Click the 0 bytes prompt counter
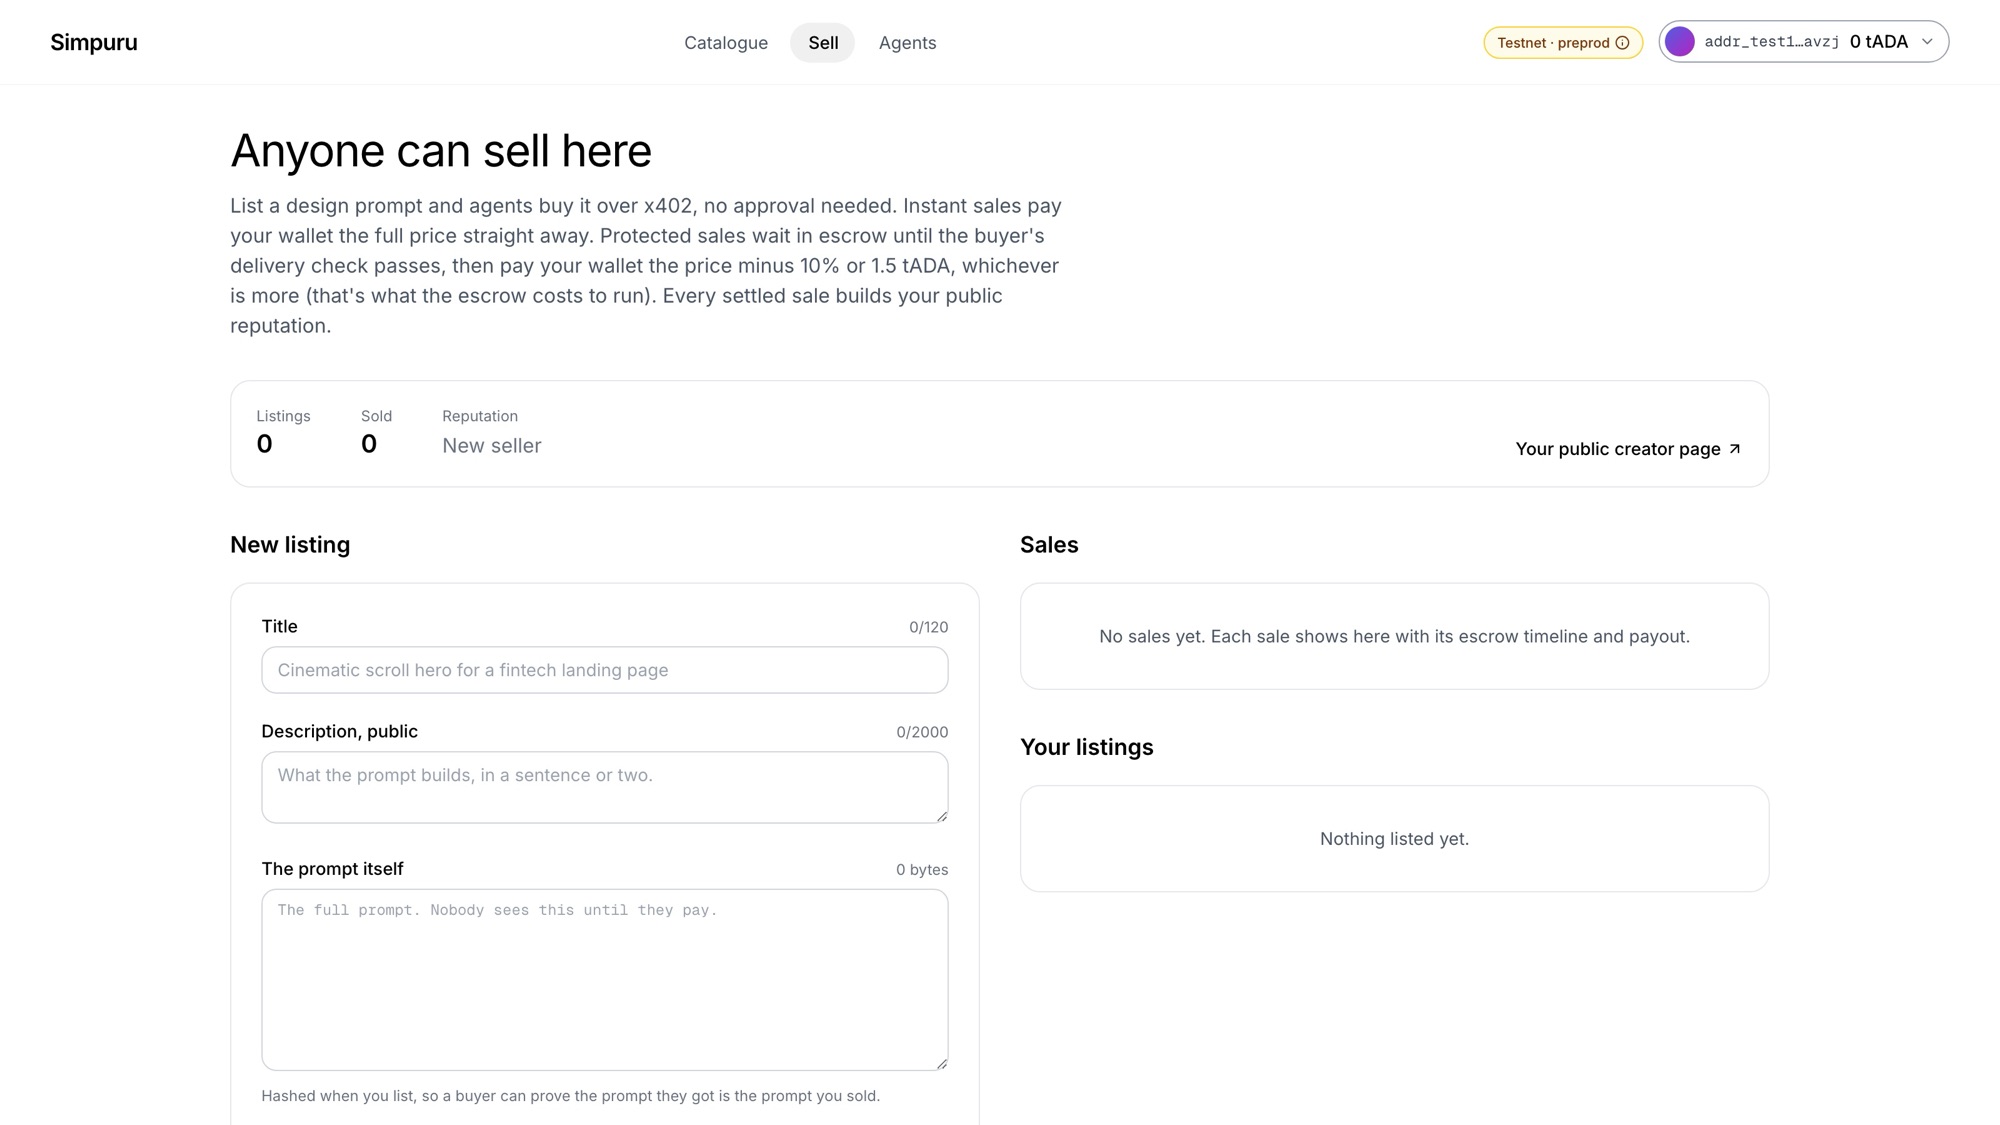 [922, 870]
